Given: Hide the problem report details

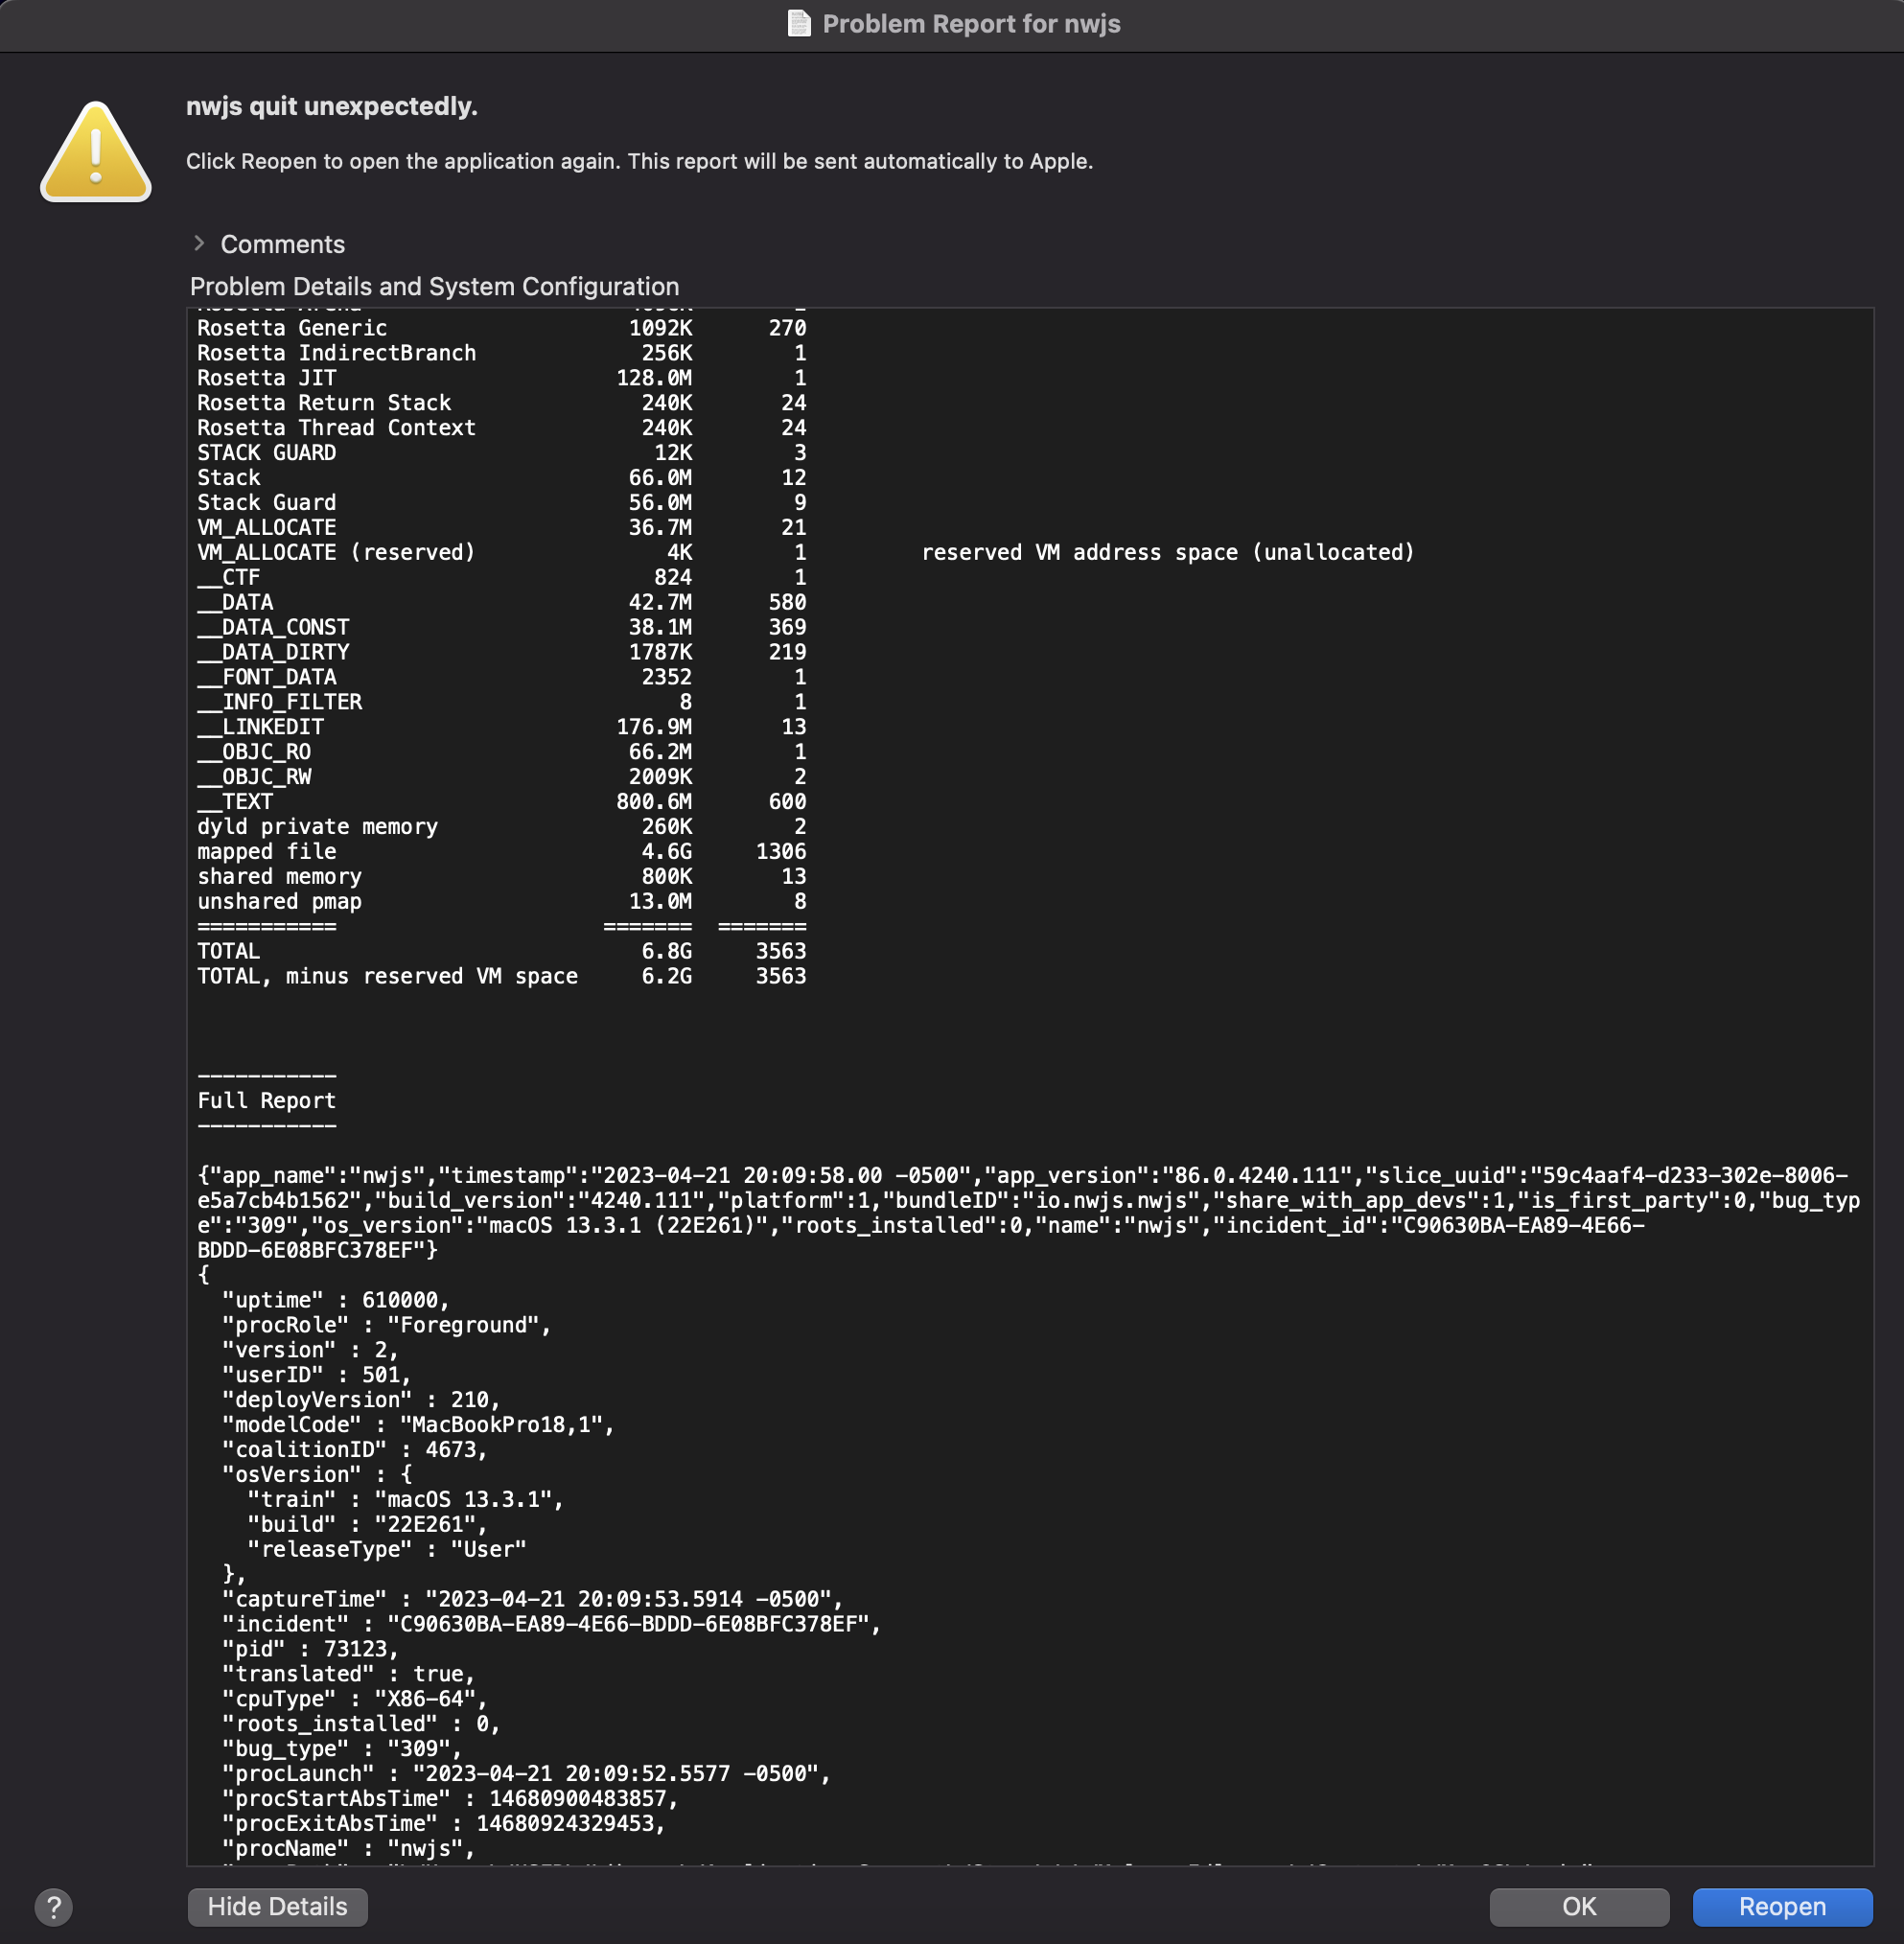Looking at the screenshot, I should pyautogui.click(x=277, y=1906).
